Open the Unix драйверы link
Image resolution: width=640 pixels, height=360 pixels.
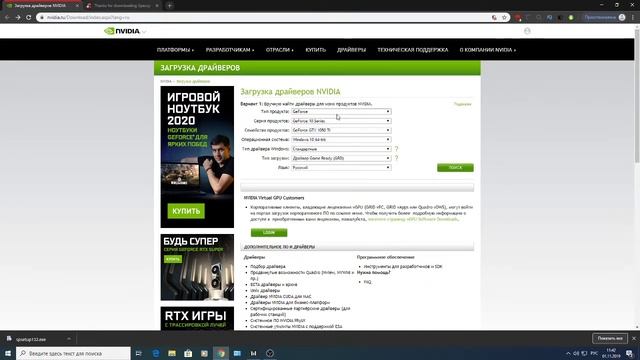click(265, 291)
